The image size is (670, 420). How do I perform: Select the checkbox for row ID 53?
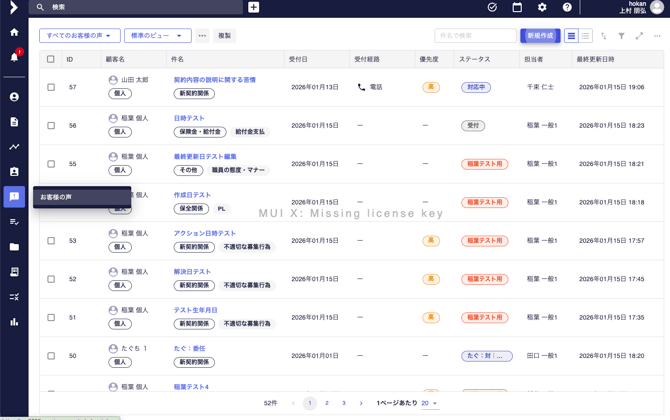pyautogui.click(x=51, y=241)
